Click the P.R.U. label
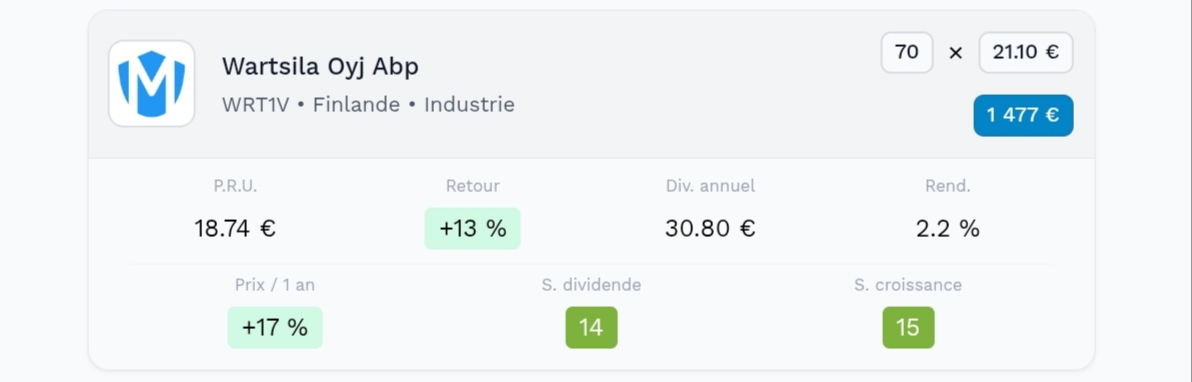Viewport: 1192px width, 382px height. pos(236,186)
